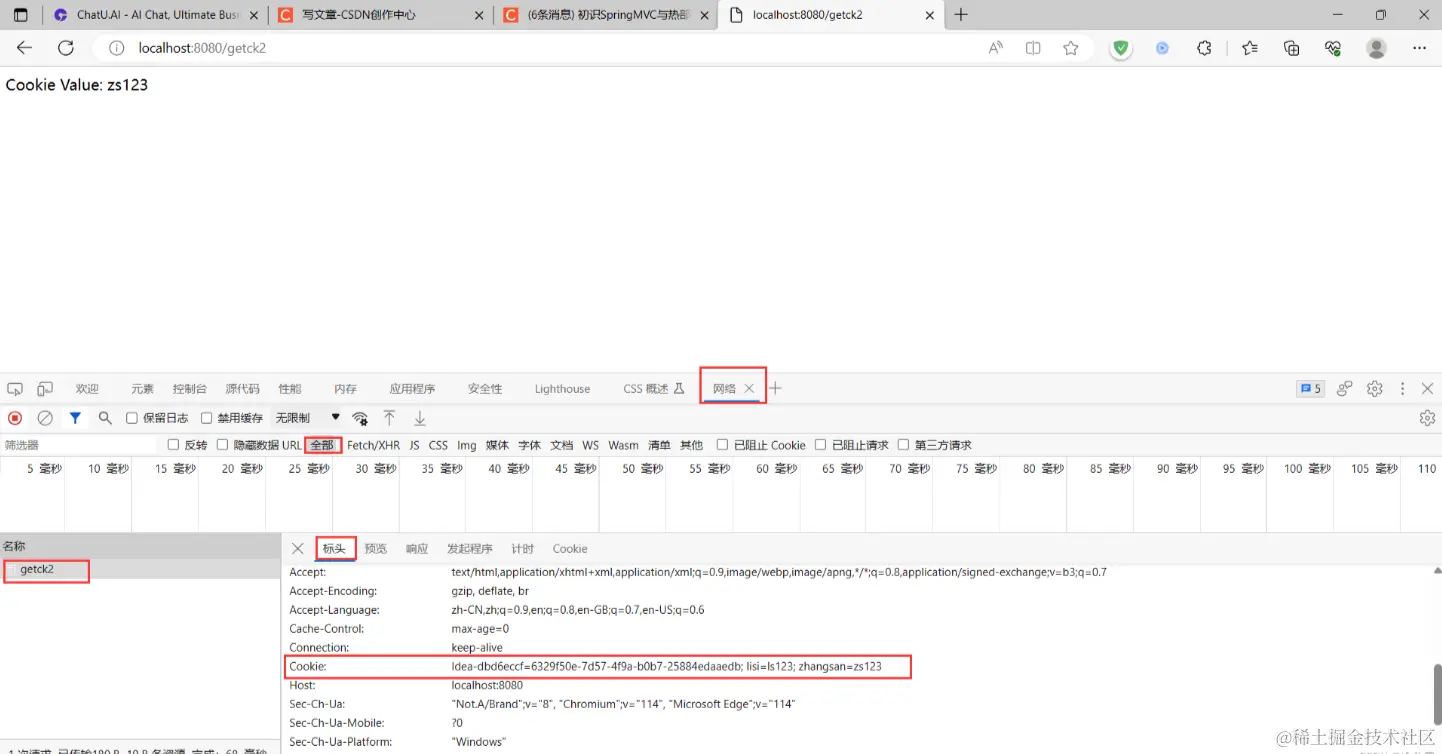Check the 已阻止请求 option
Image resolution: width=1442 pixels, height=754 pixels.
point(821,445)
